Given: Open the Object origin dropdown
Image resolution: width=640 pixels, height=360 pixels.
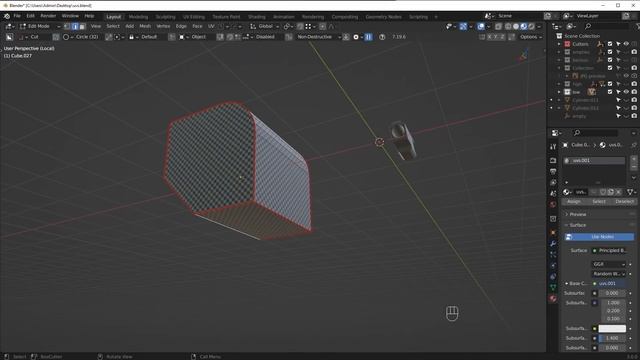Looking at the screenshot, I should pyautogui.click(x=196, y=37).
